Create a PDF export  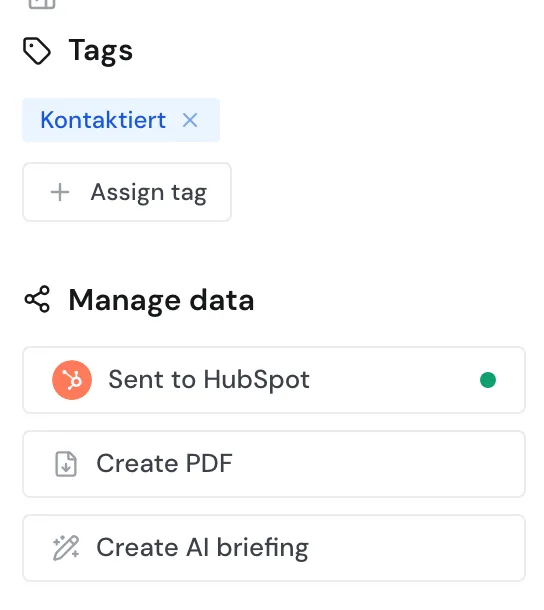pyautogui.click(x=274, y=464)
